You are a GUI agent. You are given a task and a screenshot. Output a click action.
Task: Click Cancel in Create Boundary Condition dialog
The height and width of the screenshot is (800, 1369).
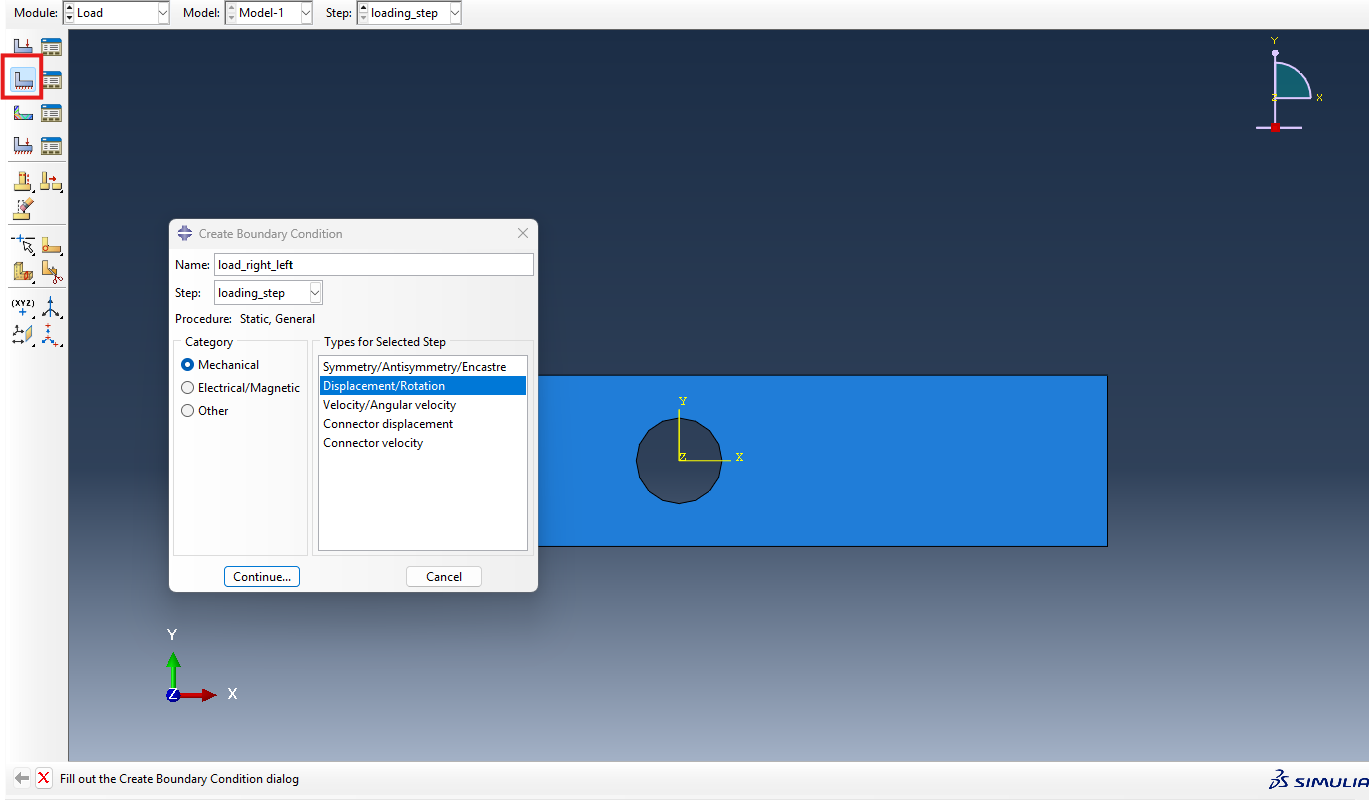click(443, 577)
